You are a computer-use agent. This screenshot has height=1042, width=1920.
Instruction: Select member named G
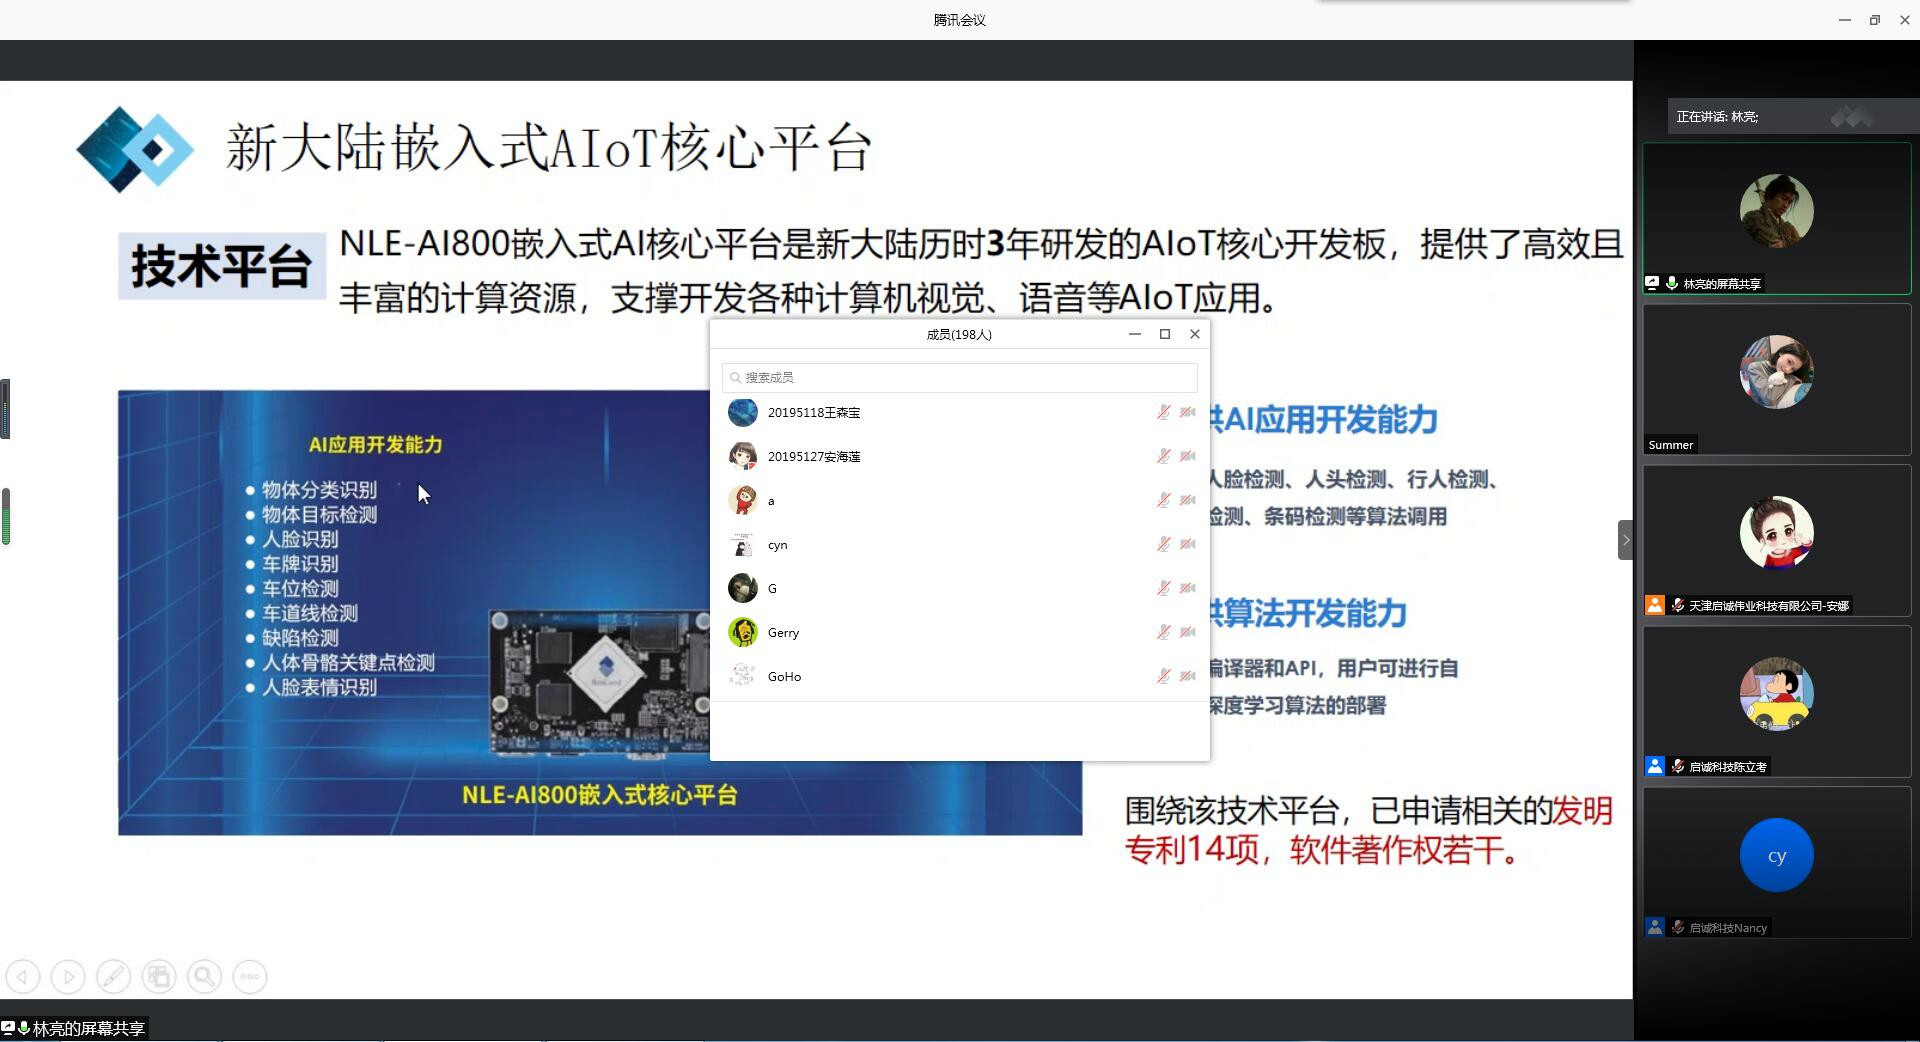coord(959,588)
